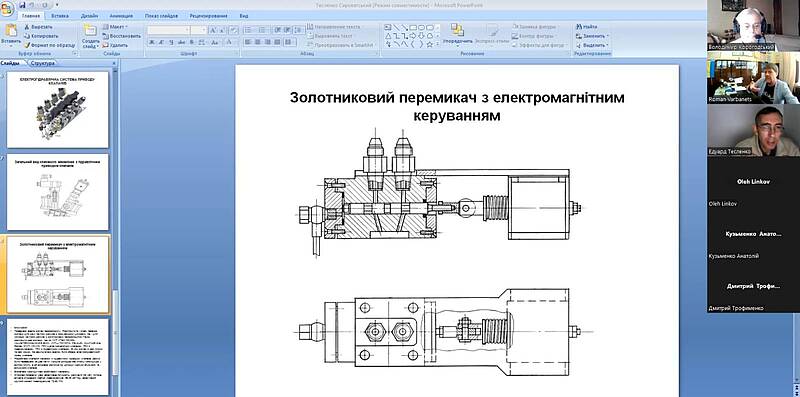The height and width of the screenshot is (397, 800).
Task: Save the presentation via quick access toolbar
Action: click(x=22, y=5)
